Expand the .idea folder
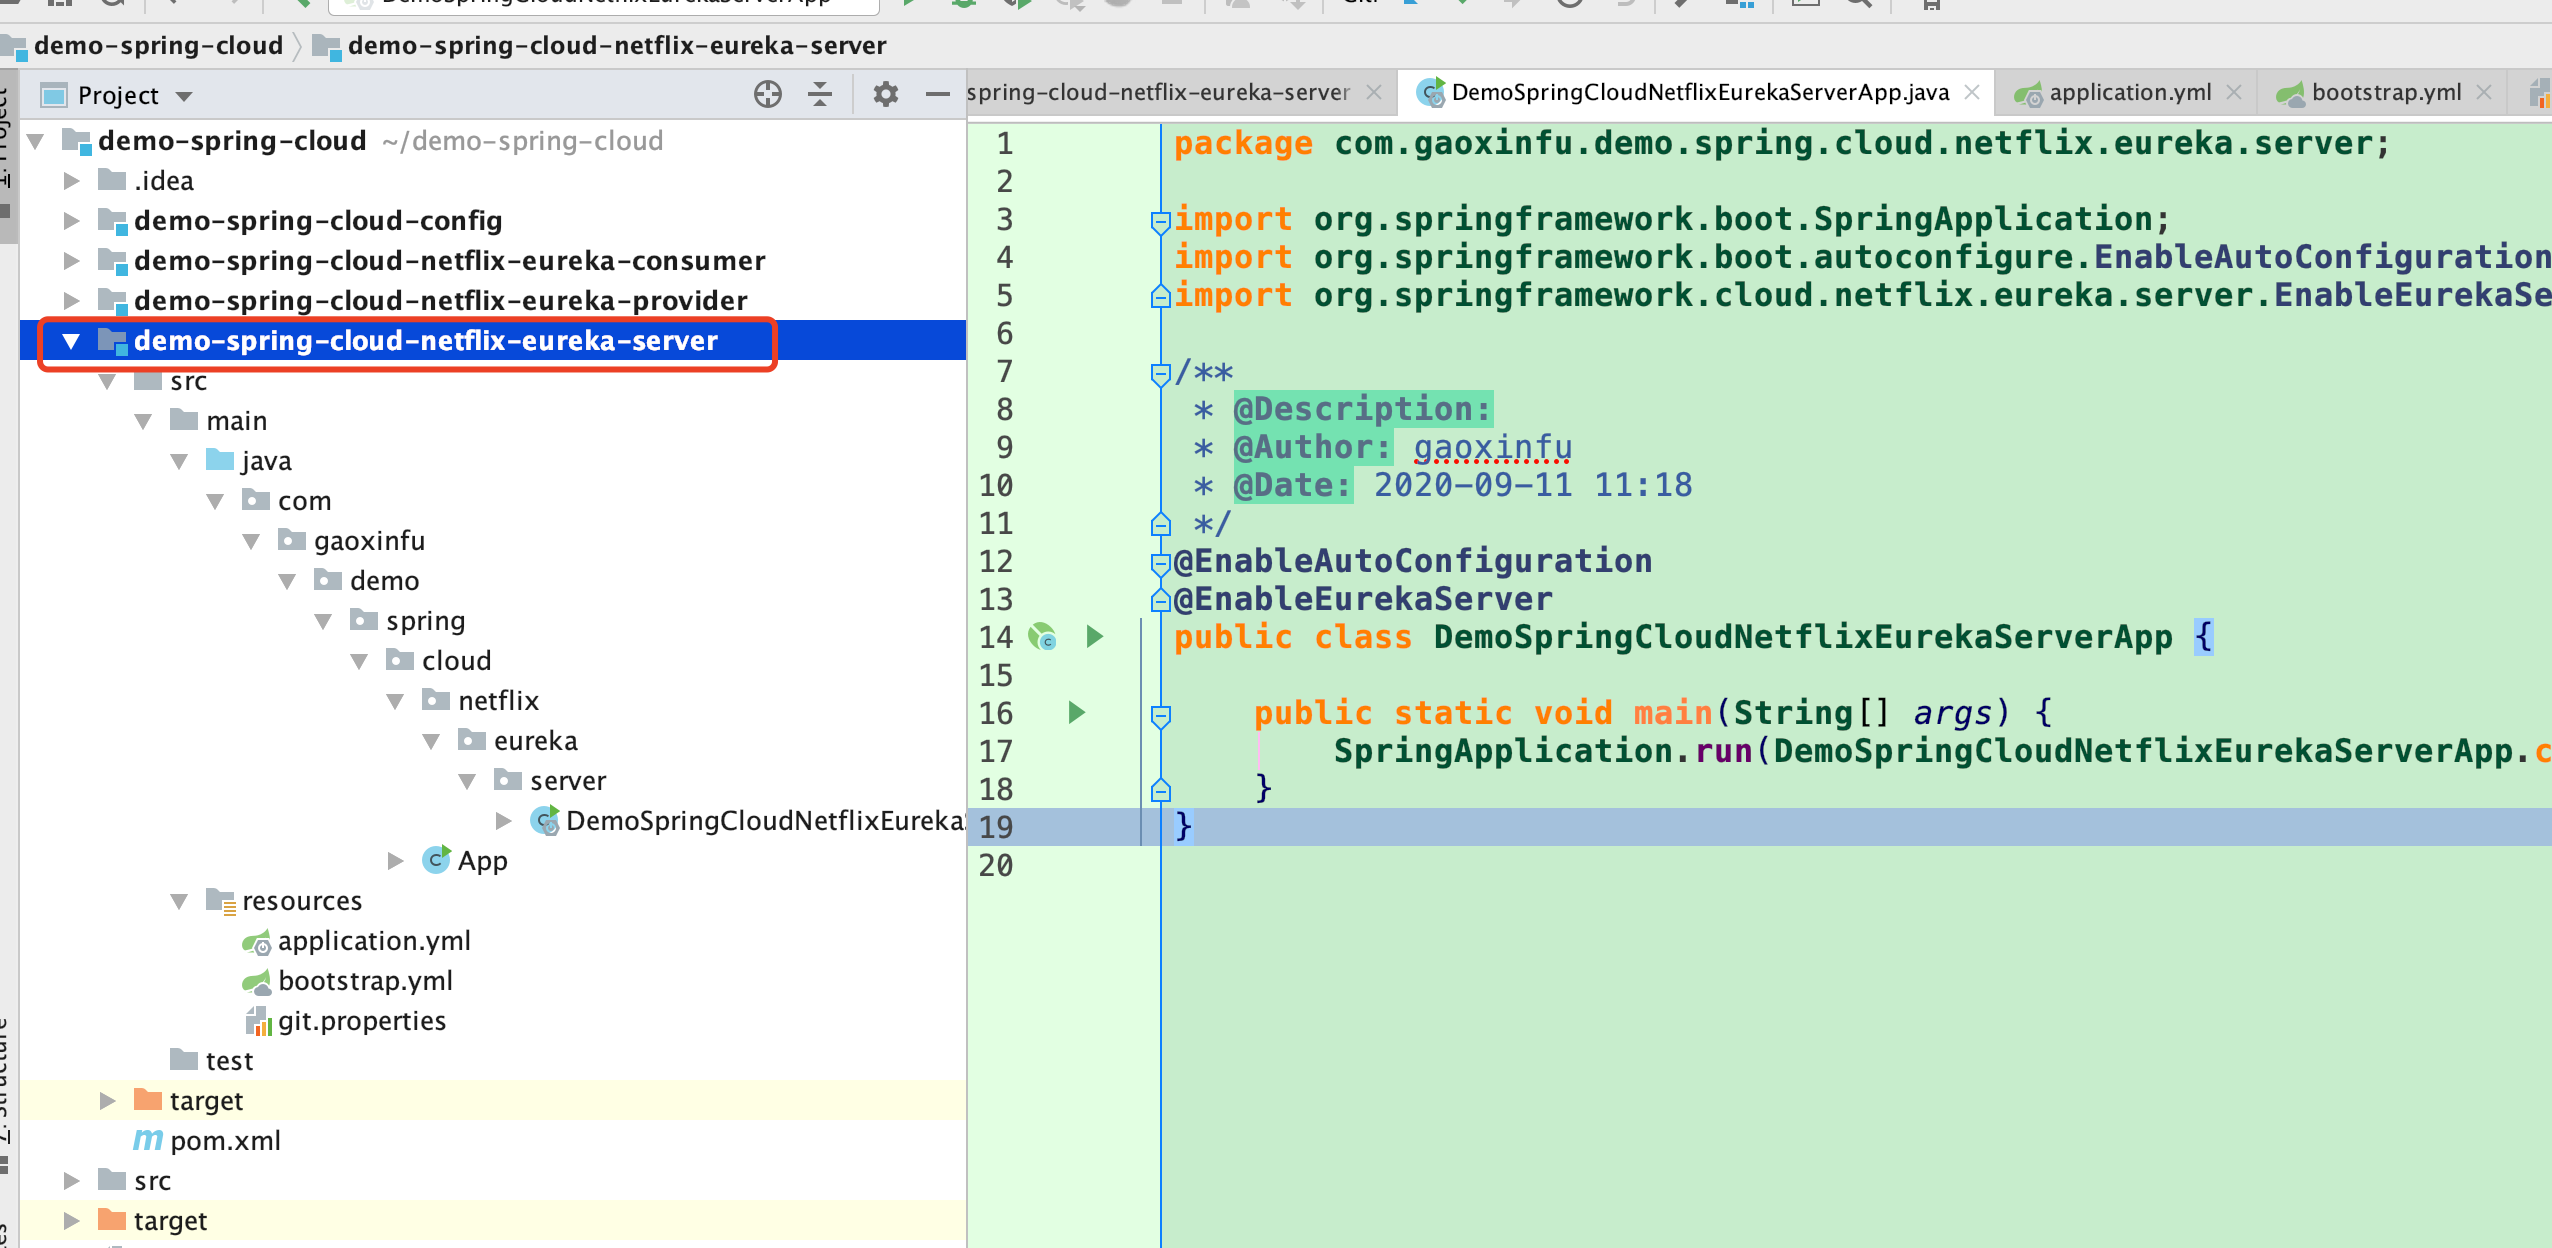The width and height of the screenshot is (2552, 1248). coord(71,181)
